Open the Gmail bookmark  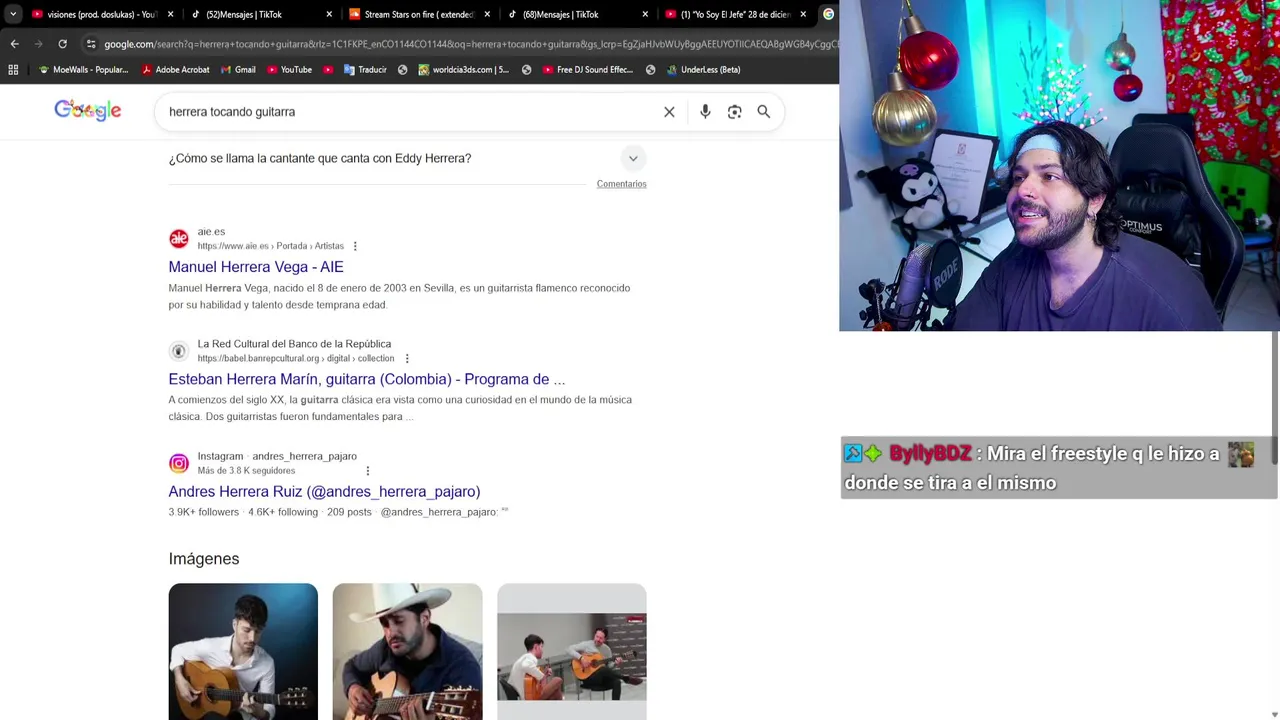pos(238,70)
